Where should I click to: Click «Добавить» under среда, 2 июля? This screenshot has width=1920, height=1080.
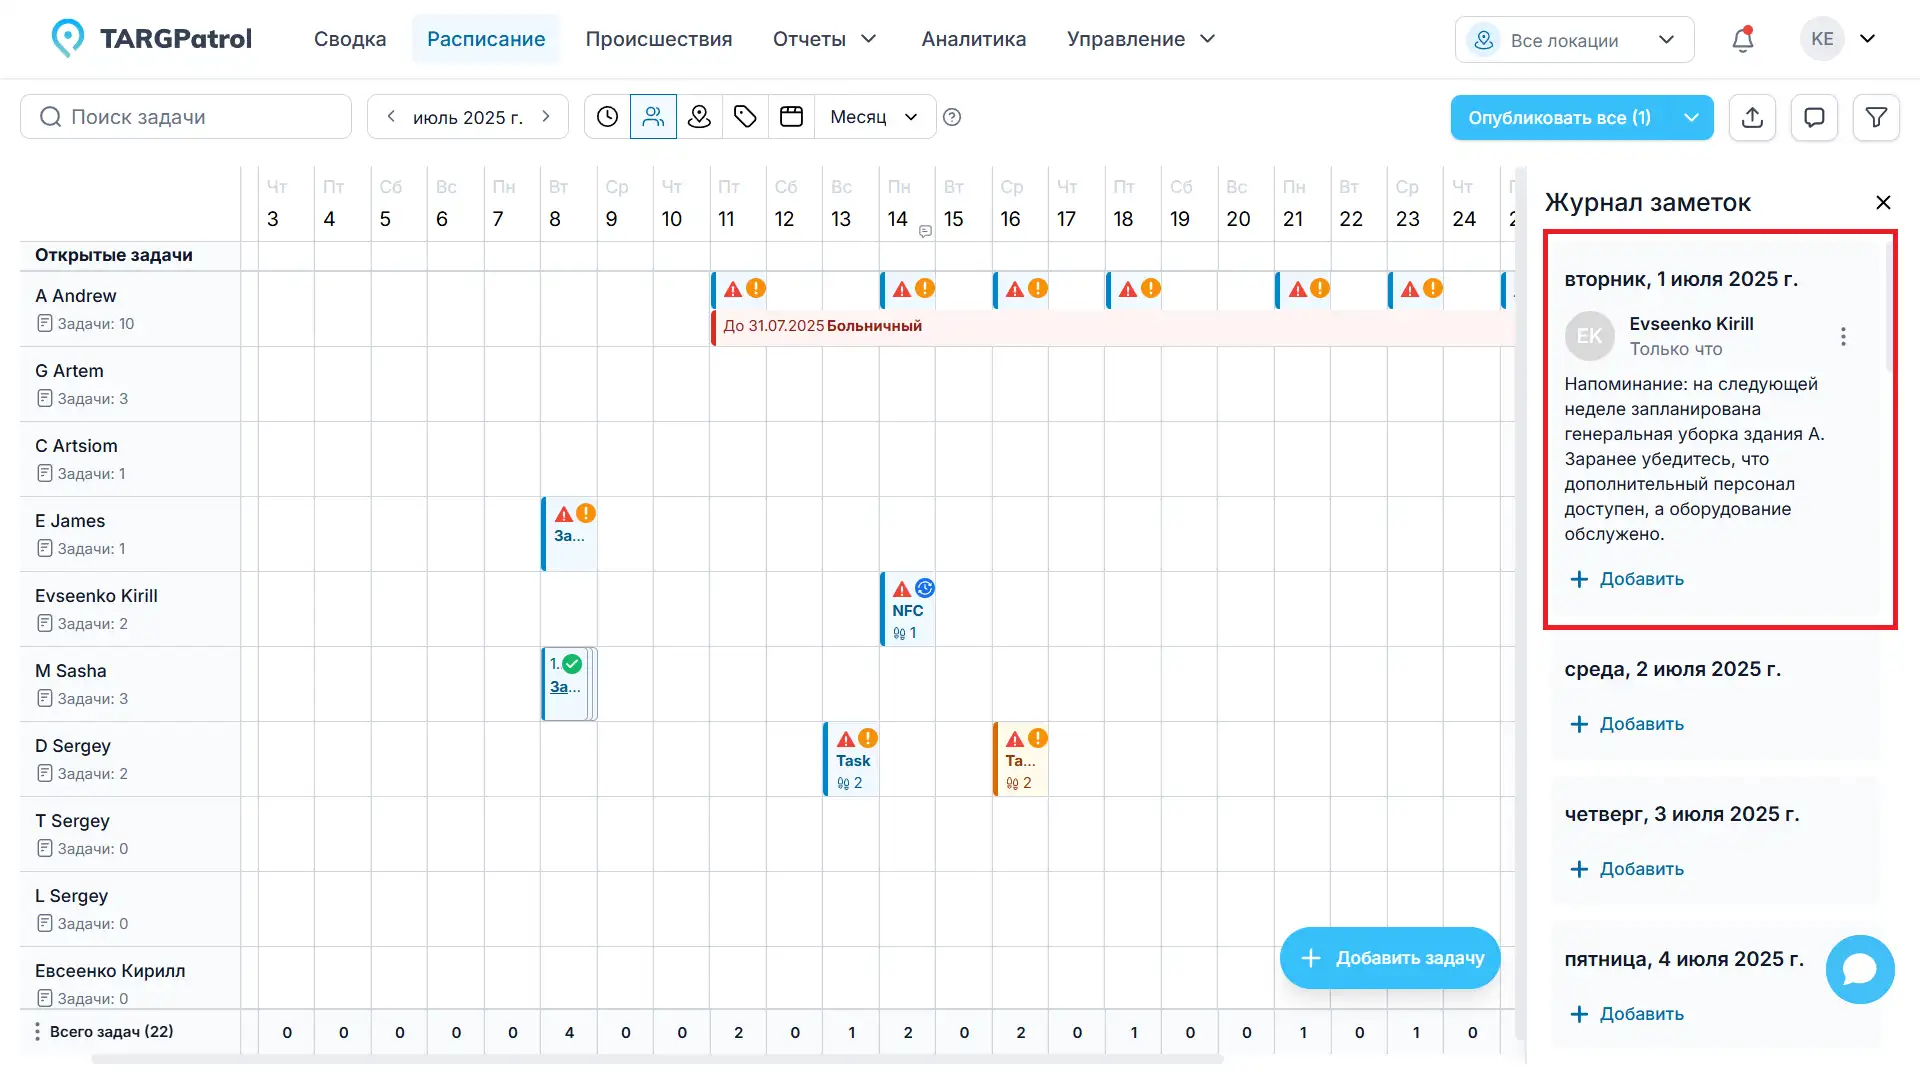[1626, 724]
